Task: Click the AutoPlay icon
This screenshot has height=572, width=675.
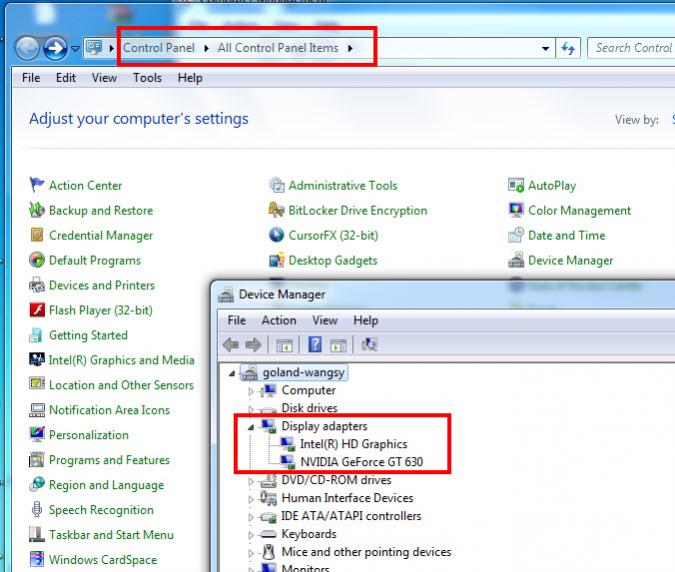Action: 516,185
